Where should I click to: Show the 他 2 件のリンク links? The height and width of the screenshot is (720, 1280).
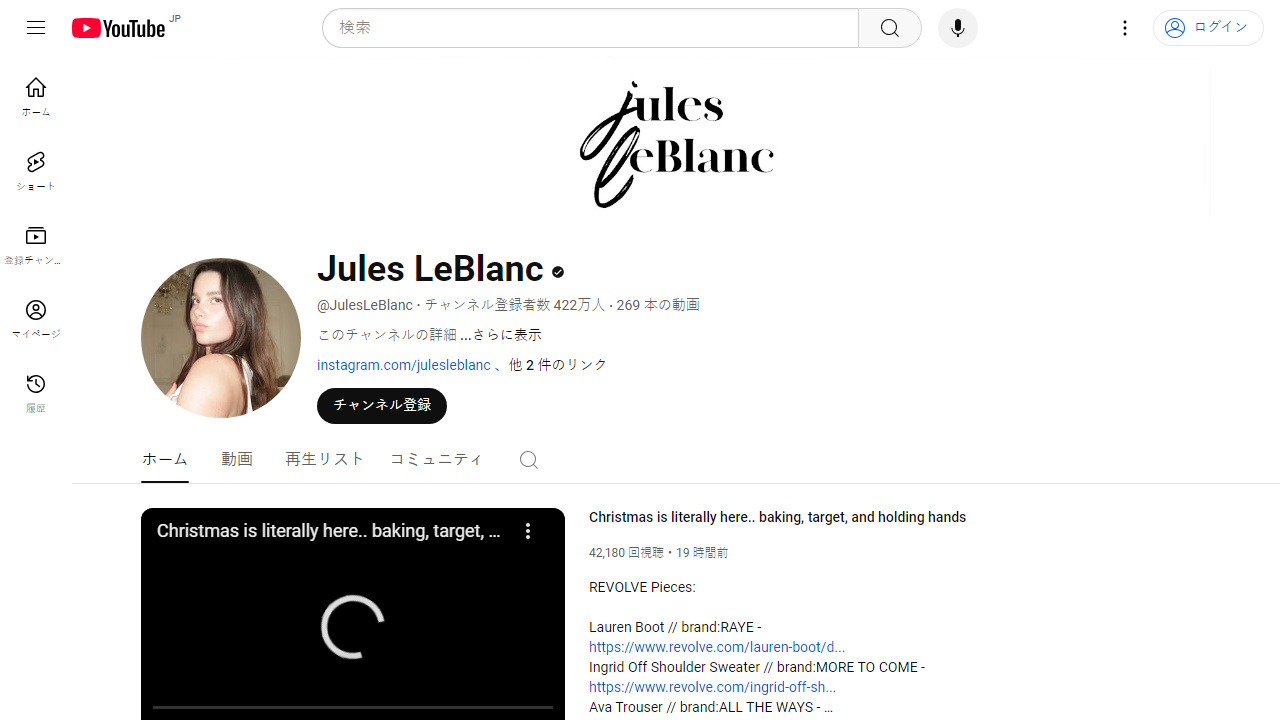point(558,365)
